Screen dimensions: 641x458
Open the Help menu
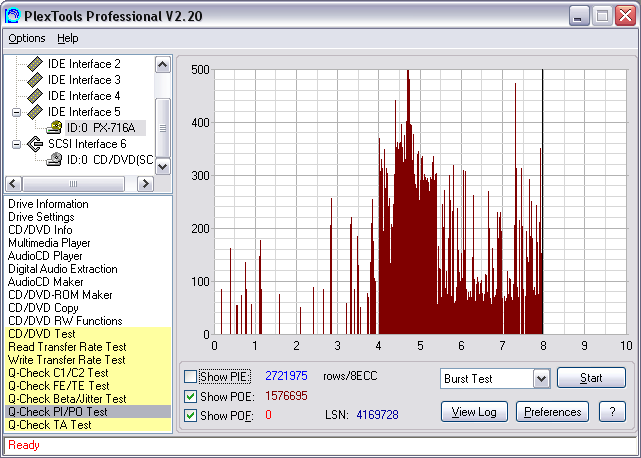(67, 38)
